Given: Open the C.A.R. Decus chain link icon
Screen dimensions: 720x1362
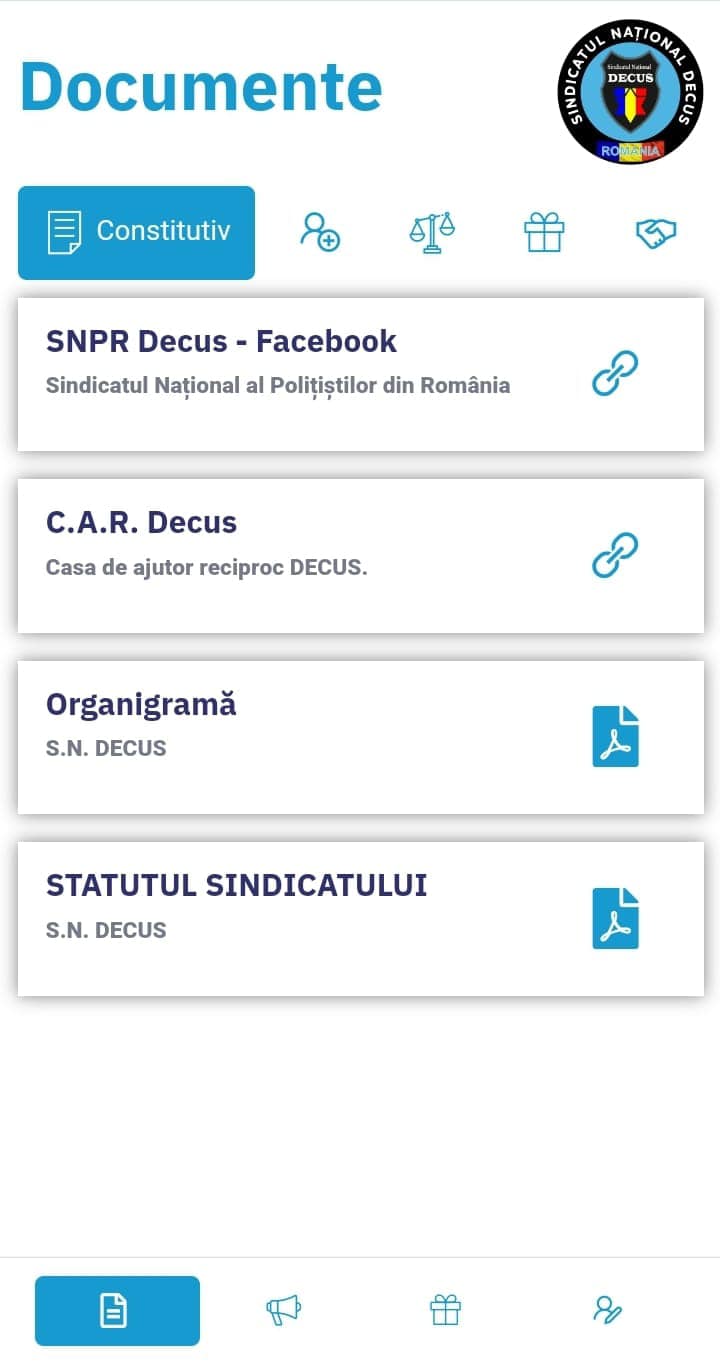Looking at the screenshot, I should click(615, 556).
